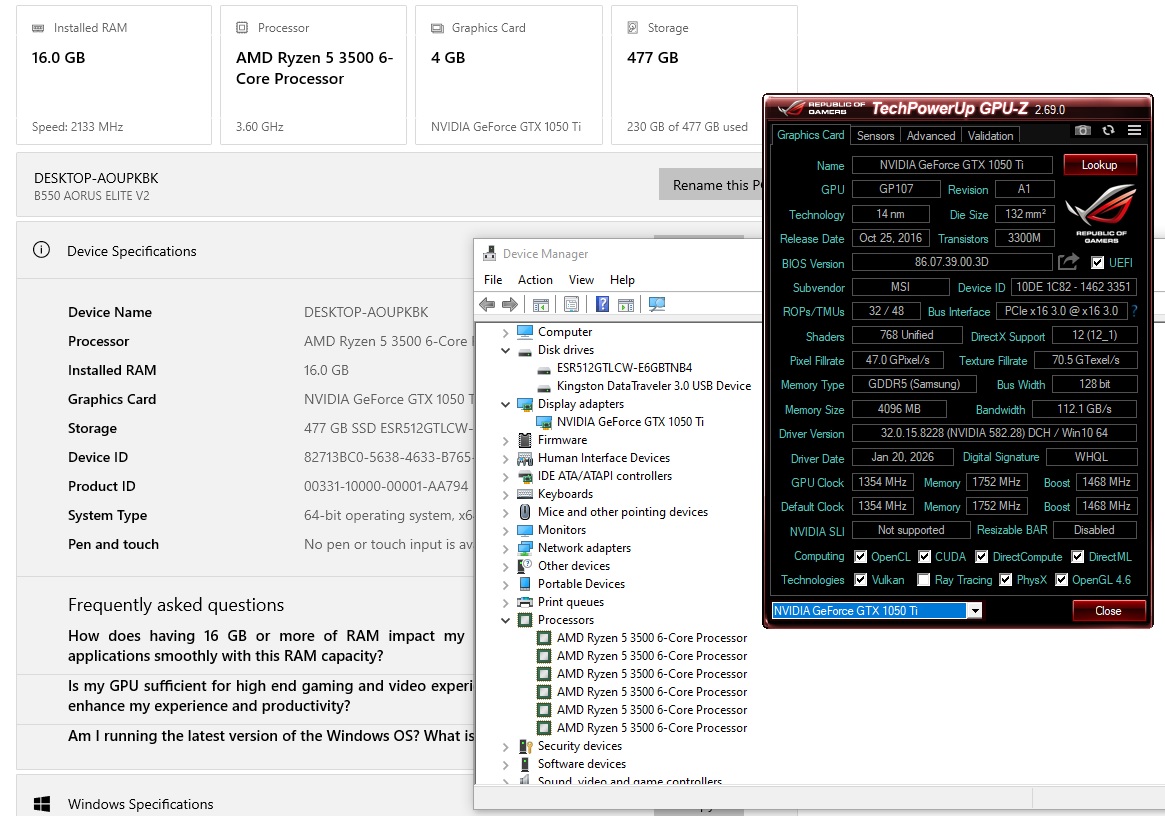Click the Device Manager title bar icon

pos(489,253)
